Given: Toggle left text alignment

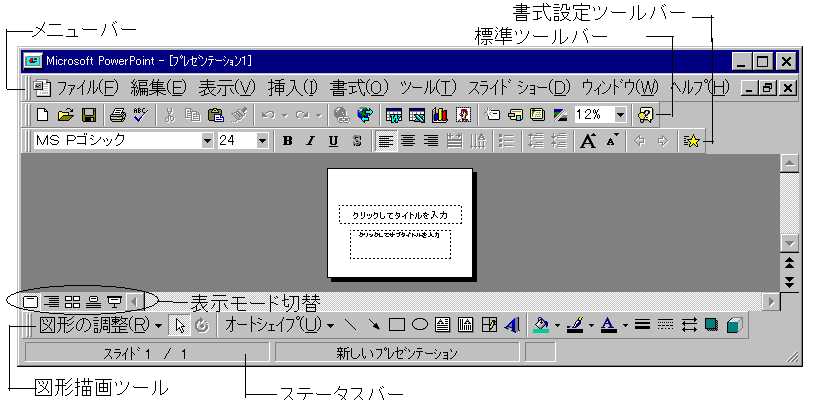Looking at the screenshot, I should coord(386,141).
